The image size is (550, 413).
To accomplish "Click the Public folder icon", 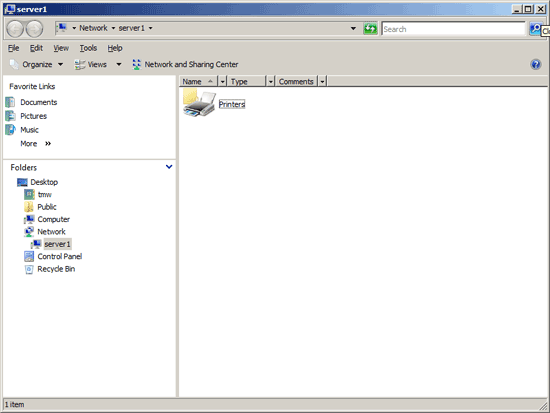I will 29,207.
